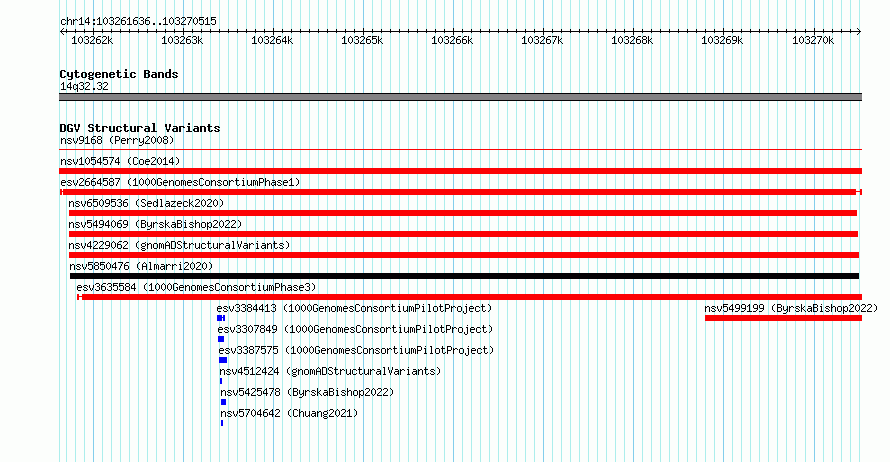The width and height of the screenshot is (890, 462).
Task: Click the 103266k ruler label
Action: click(452, 40)
